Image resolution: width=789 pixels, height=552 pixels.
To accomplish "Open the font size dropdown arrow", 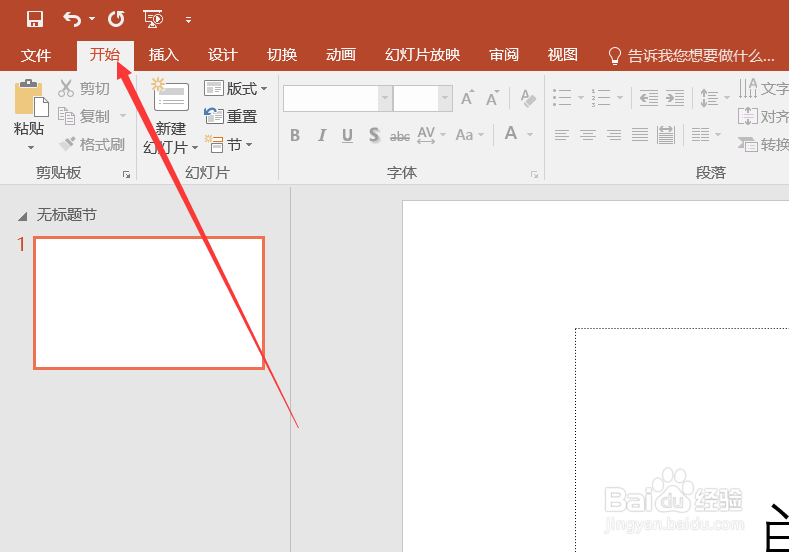I will point(445,98).
